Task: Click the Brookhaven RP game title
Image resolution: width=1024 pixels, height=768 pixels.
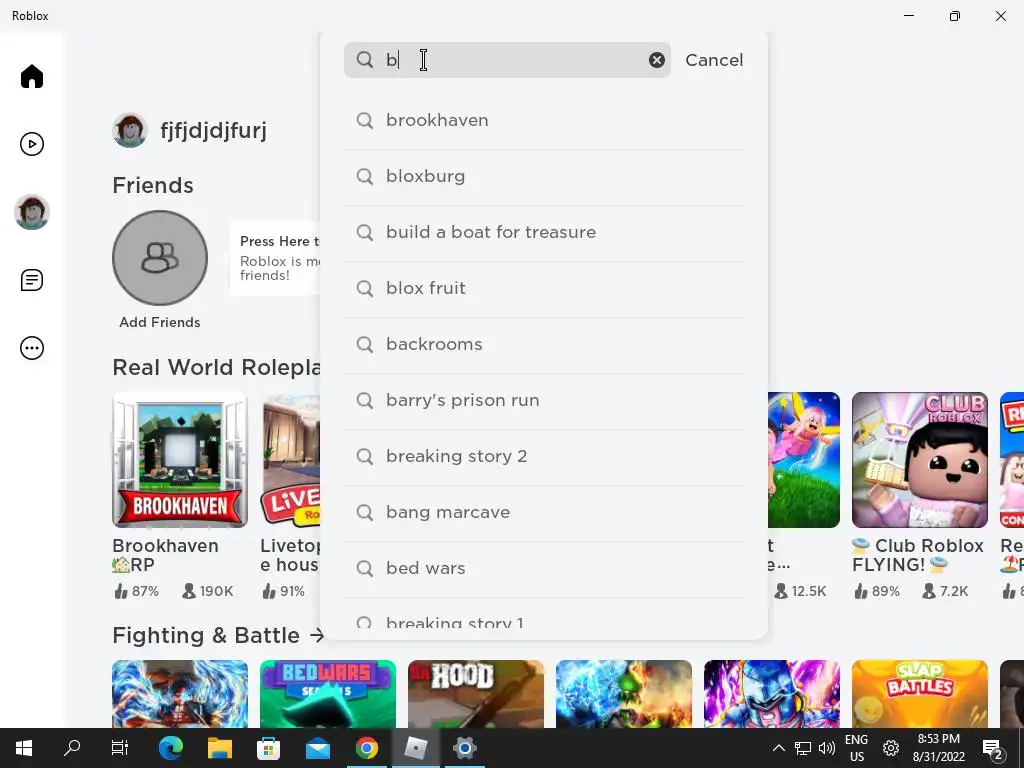Action: coord(165,555)
